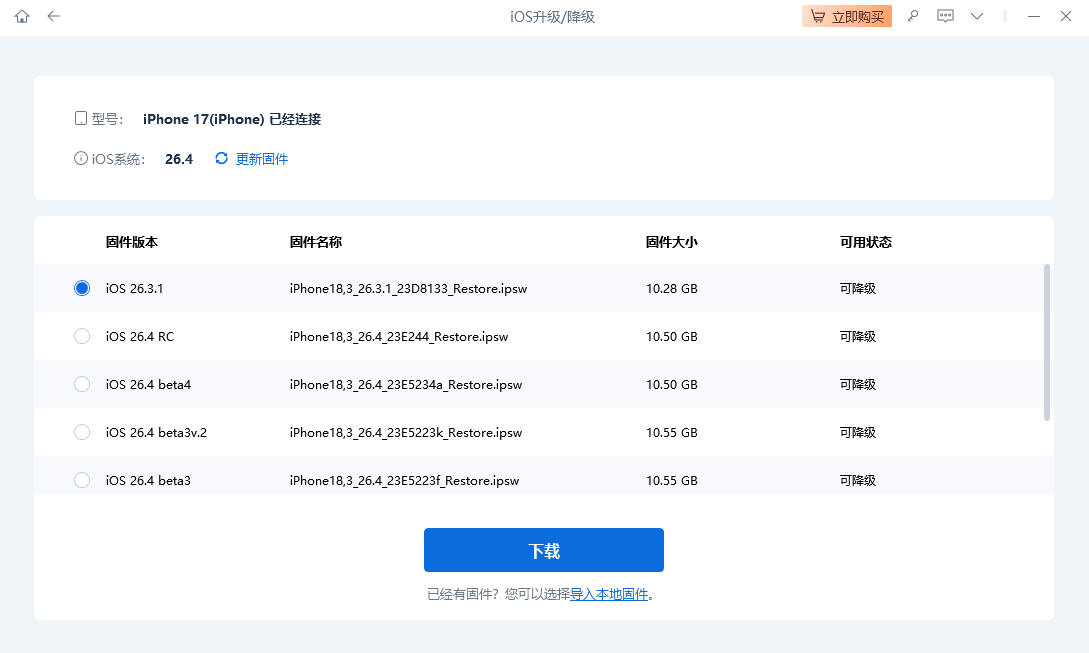Select the iOS 26.4 beta4 firmware option
1089x653 pixels.
[x=81, y=384]
